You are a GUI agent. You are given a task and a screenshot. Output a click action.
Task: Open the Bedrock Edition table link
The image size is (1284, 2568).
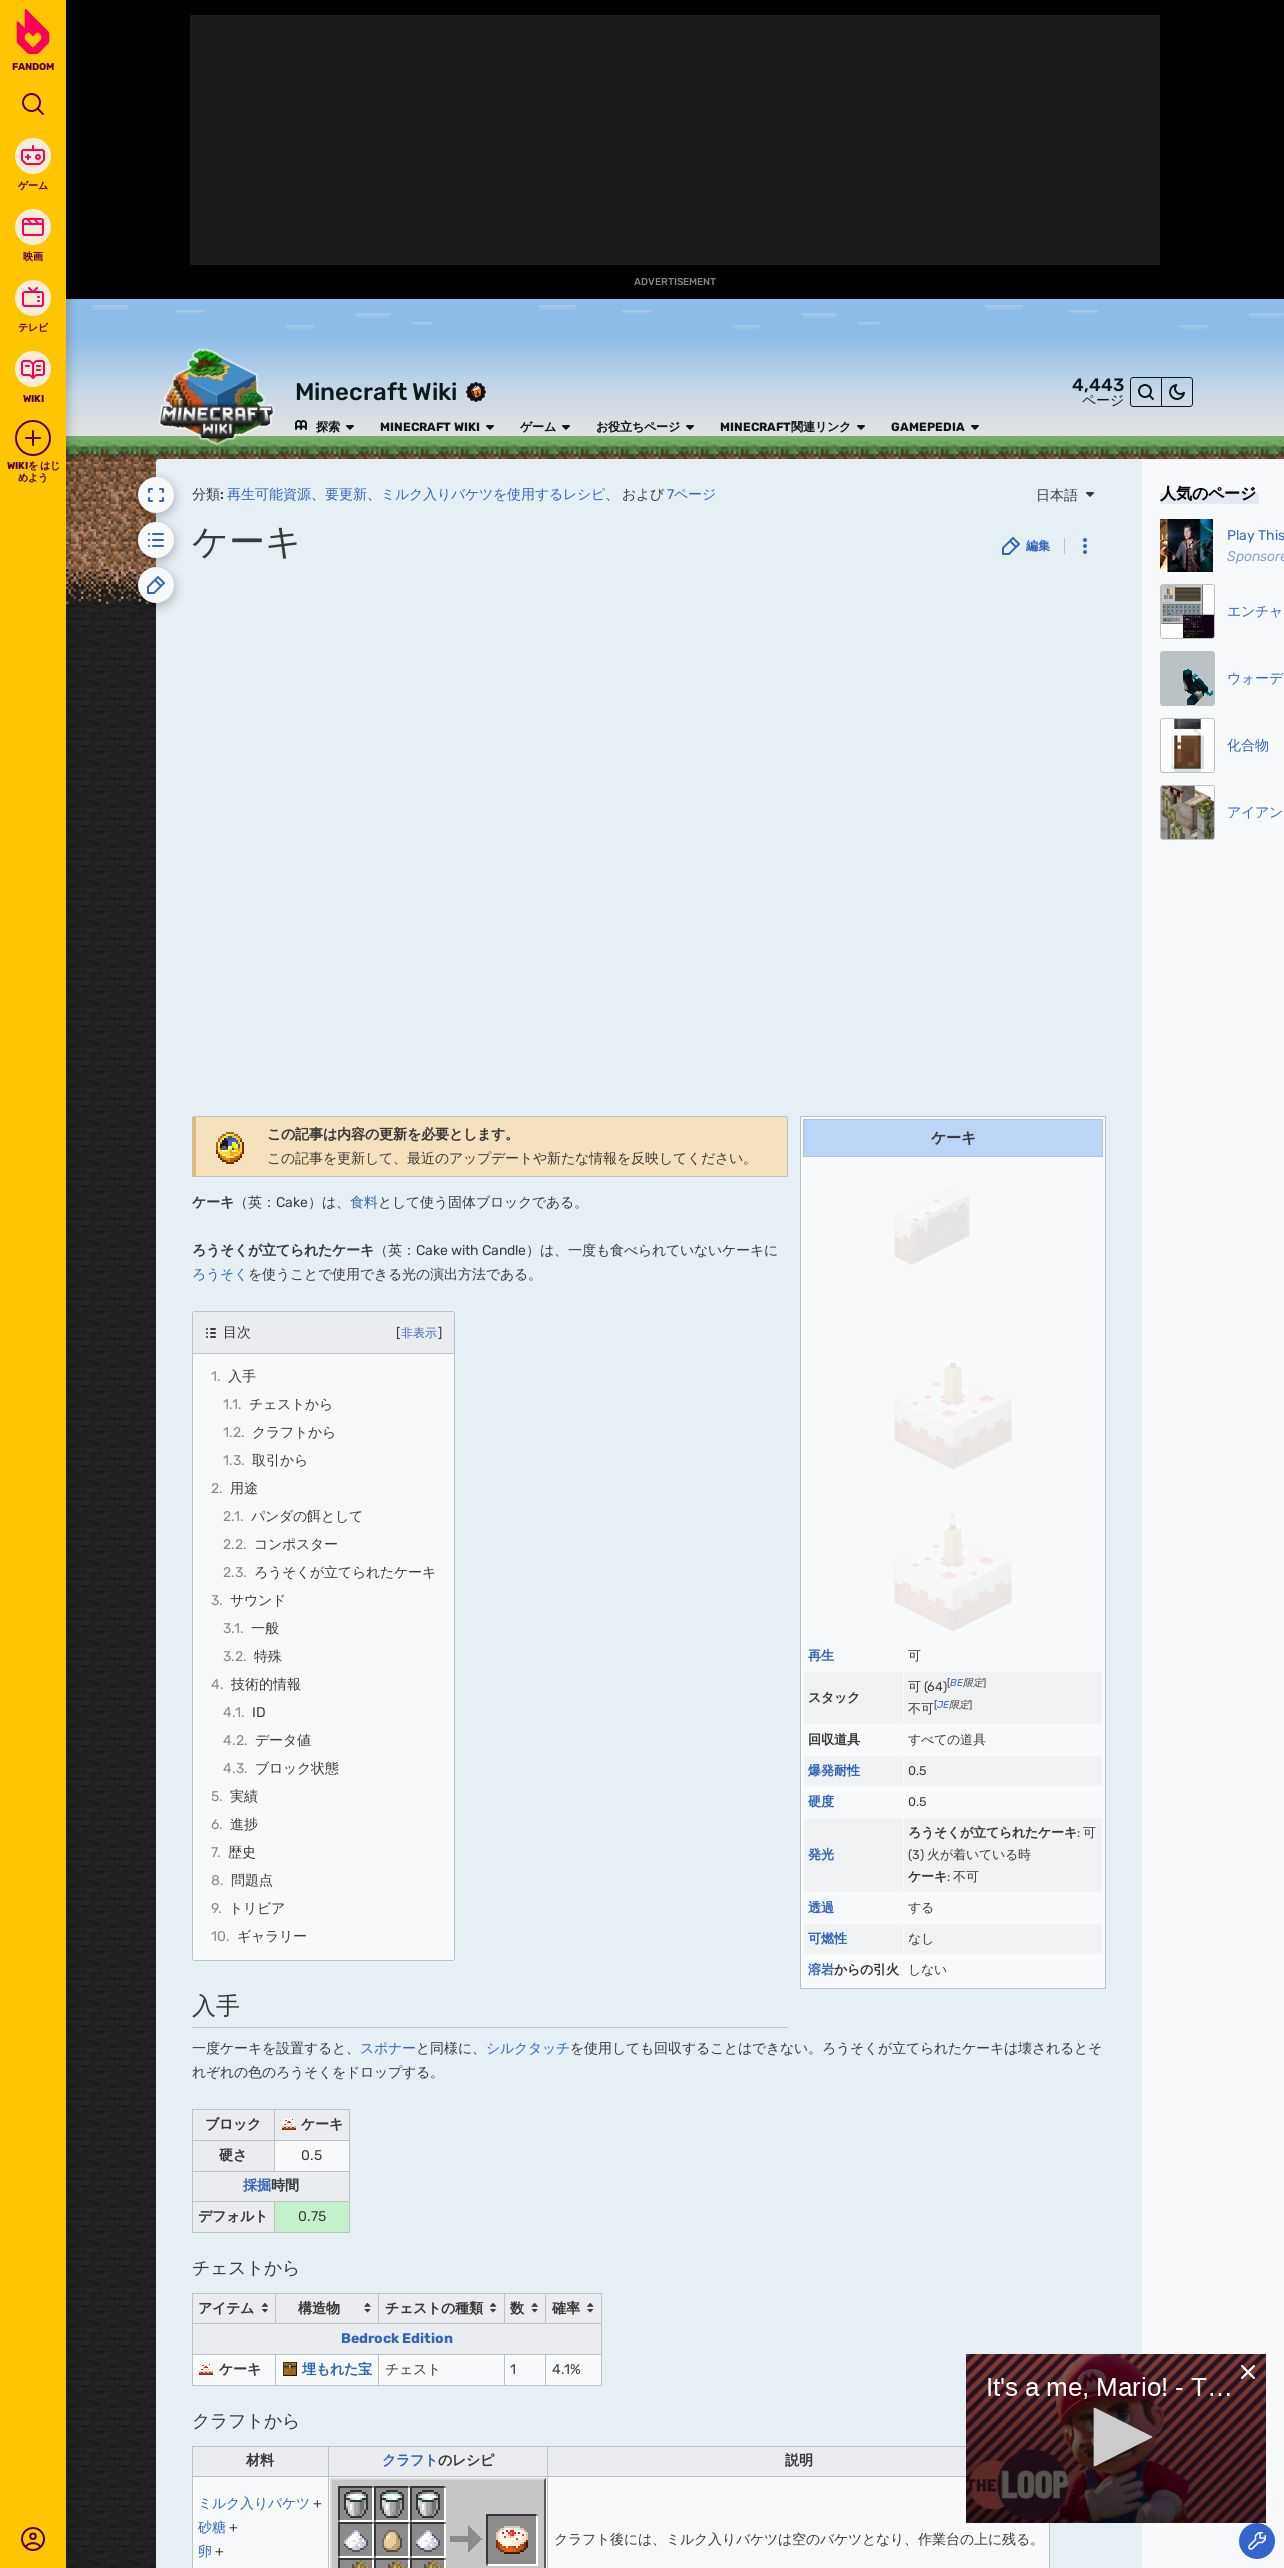coord(397,2338)
